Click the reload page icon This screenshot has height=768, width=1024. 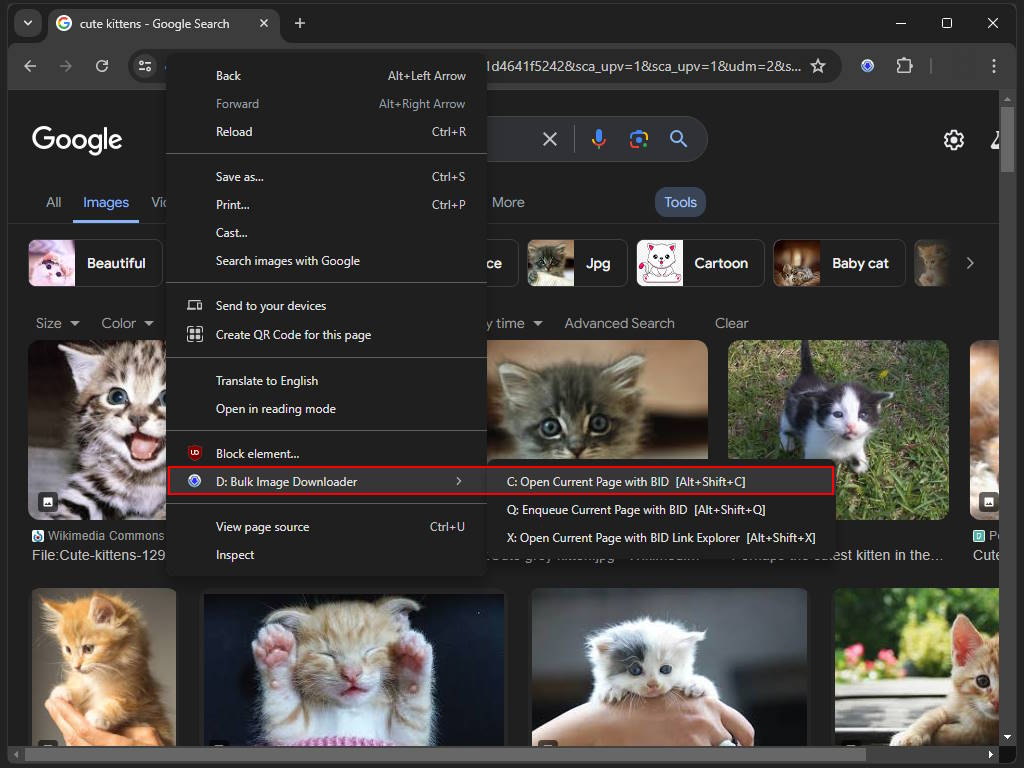pos(102,66)
